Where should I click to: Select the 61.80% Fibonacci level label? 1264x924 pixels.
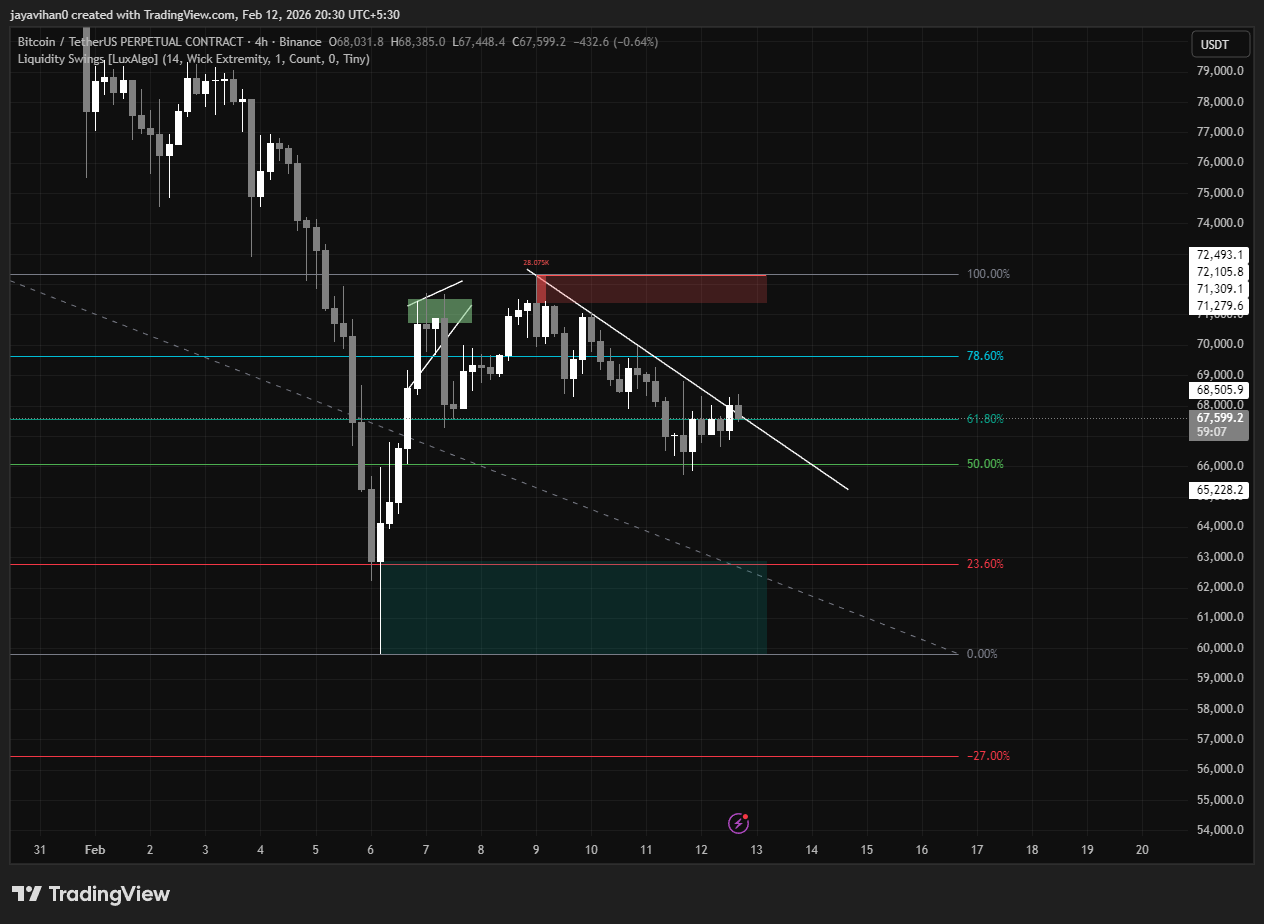(x=985, y=419)
